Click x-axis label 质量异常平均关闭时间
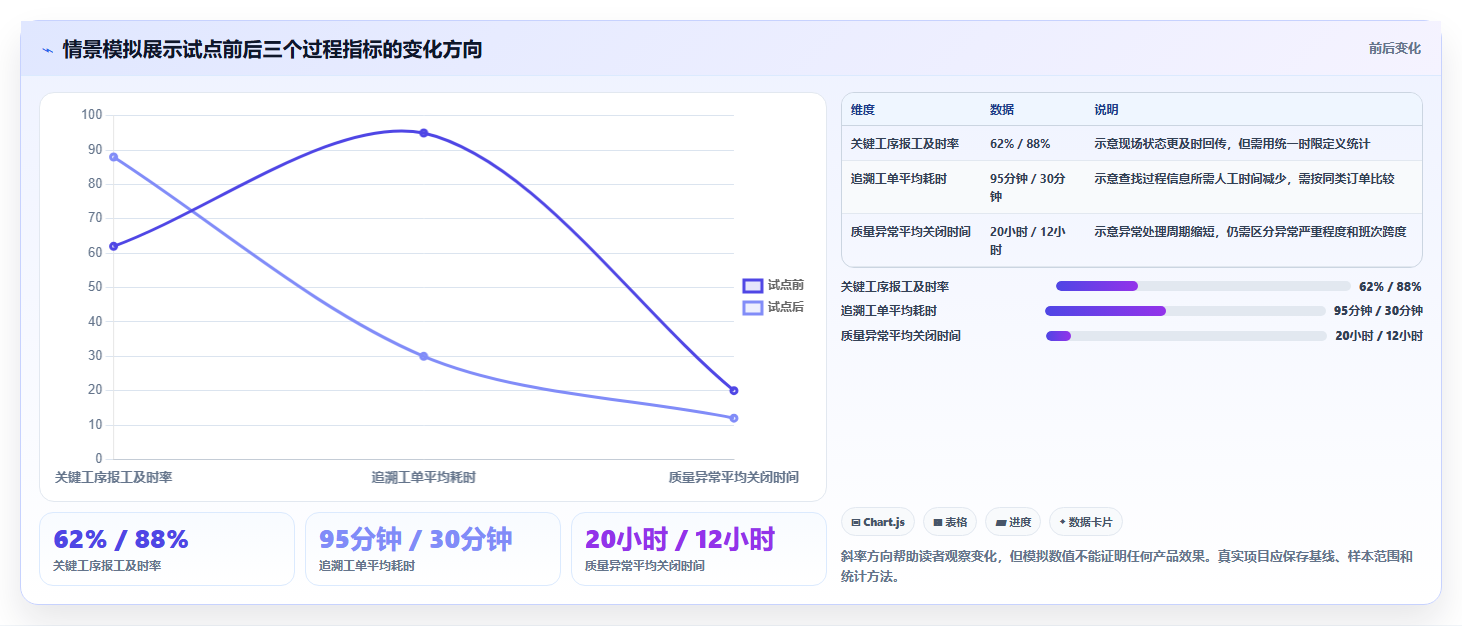The image size is (1462, 626). tap(734, 478)
